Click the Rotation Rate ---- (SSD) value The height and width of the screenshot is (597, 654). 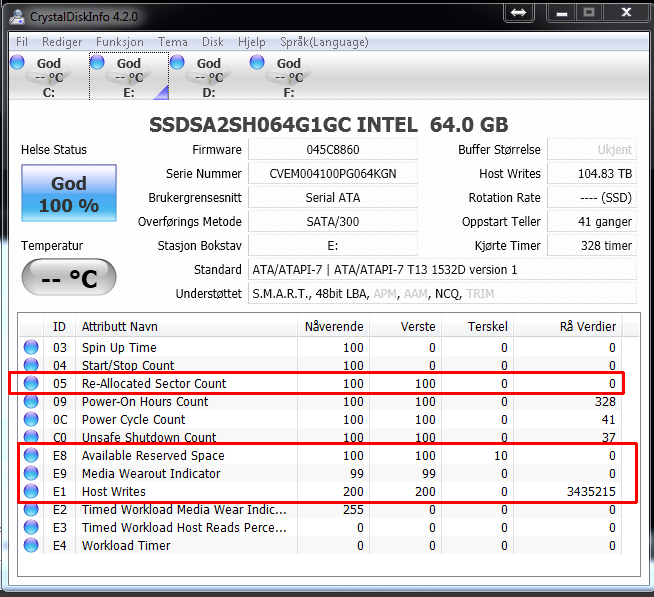[x=592, y=197]
